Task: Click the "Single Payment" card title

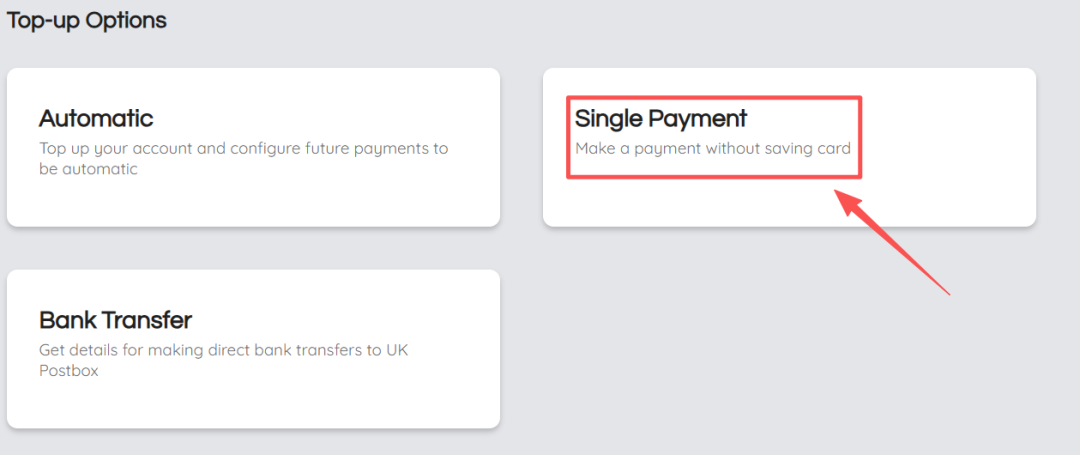Action: pos(661,119)
